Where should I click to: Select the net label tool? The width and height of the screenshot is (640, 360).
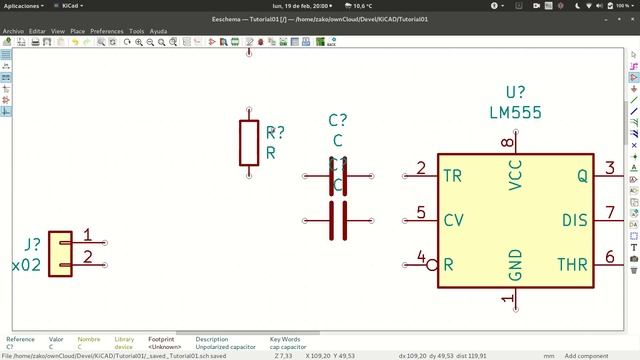tap(634, 168)
